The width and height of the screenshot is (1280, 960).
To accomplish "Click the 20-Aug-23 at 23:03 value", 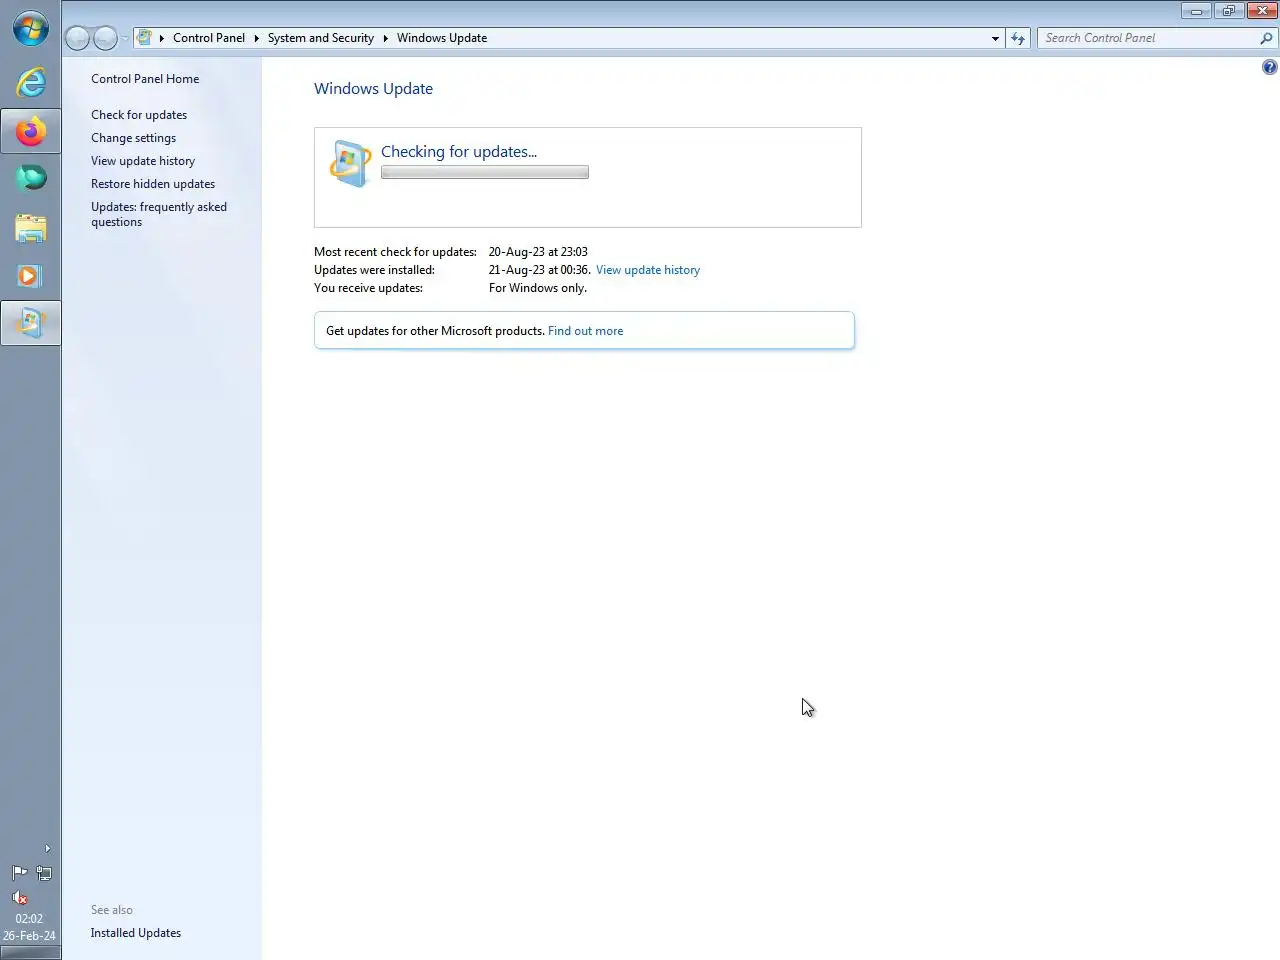I will [538, 252].
